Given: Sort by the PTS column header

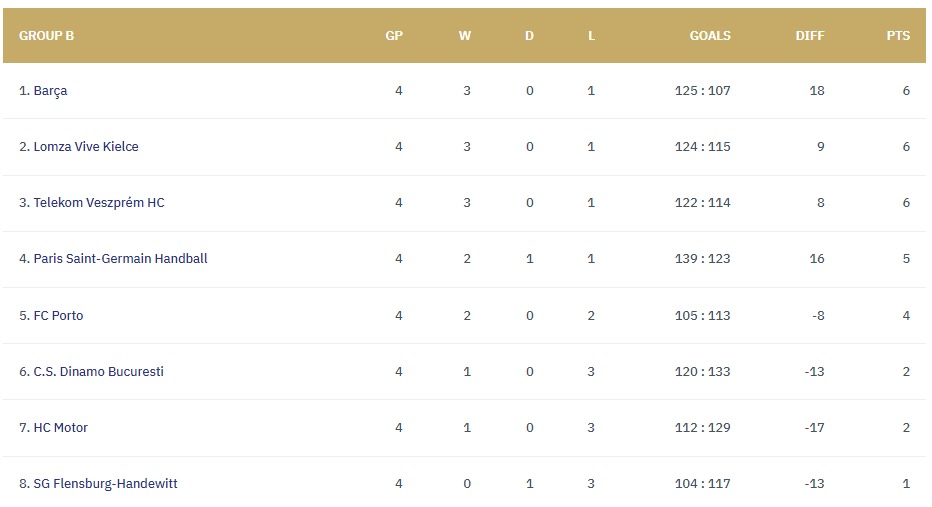Looking at the screenshot, I should coord(898,36).
